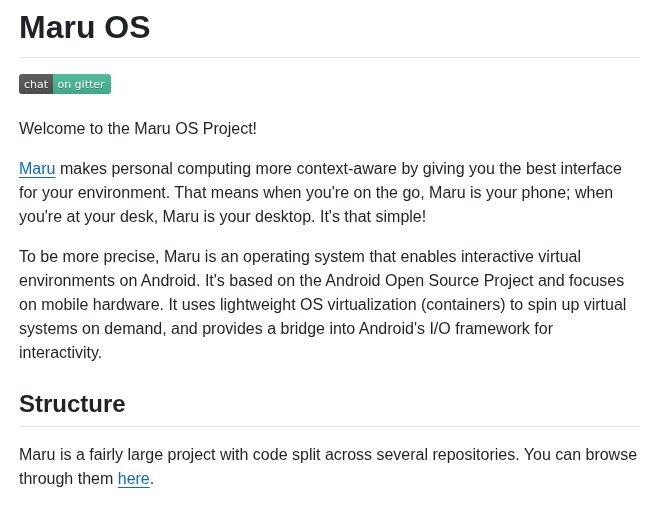Click the phrase "Maru is your desktop"
657x506 pixels.
coord(238,216)
